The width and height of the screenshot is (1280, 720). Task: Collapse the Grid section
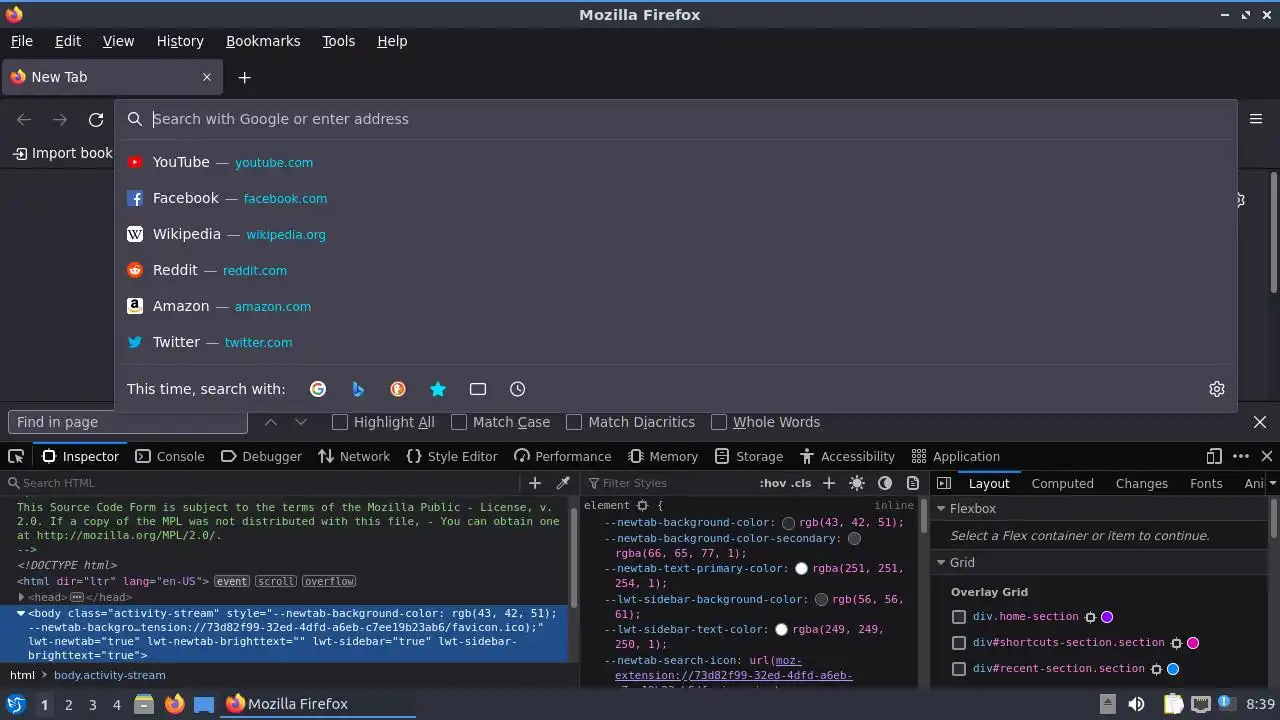click(x=941, y=563)
